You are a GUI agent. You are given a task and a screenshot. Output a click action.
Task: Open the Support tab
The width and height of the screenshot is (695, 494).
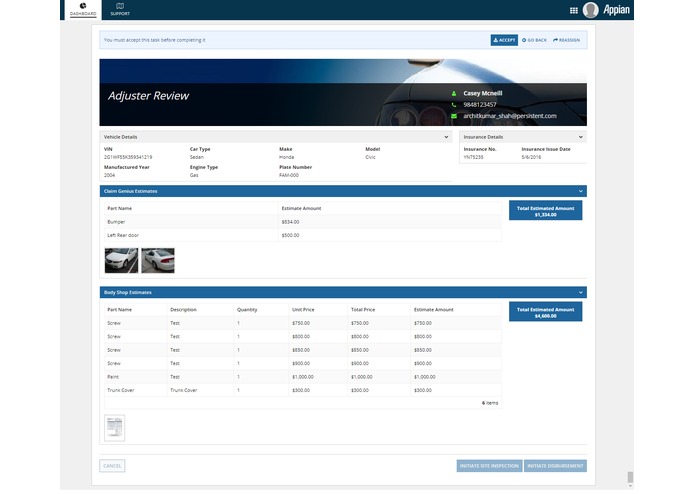tap(120, 9)
